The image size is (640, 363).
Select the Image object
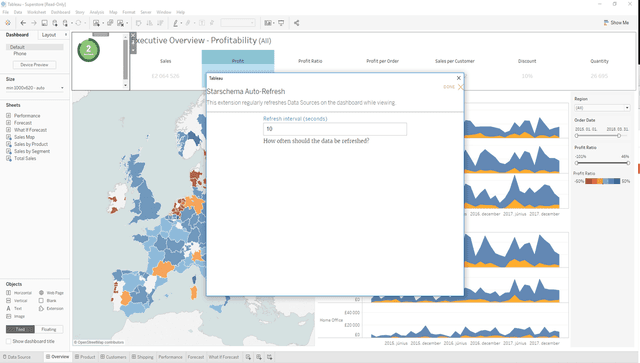point(16,316)
